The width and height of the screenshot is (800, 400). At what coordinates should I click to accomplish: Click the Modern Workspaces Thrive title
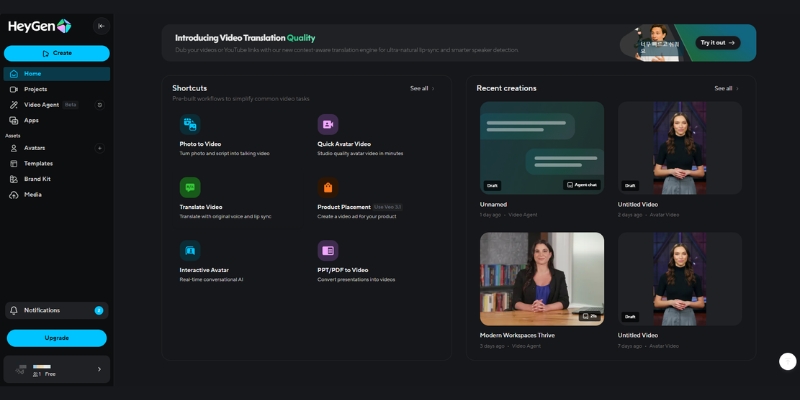click(x=517, y=336)
